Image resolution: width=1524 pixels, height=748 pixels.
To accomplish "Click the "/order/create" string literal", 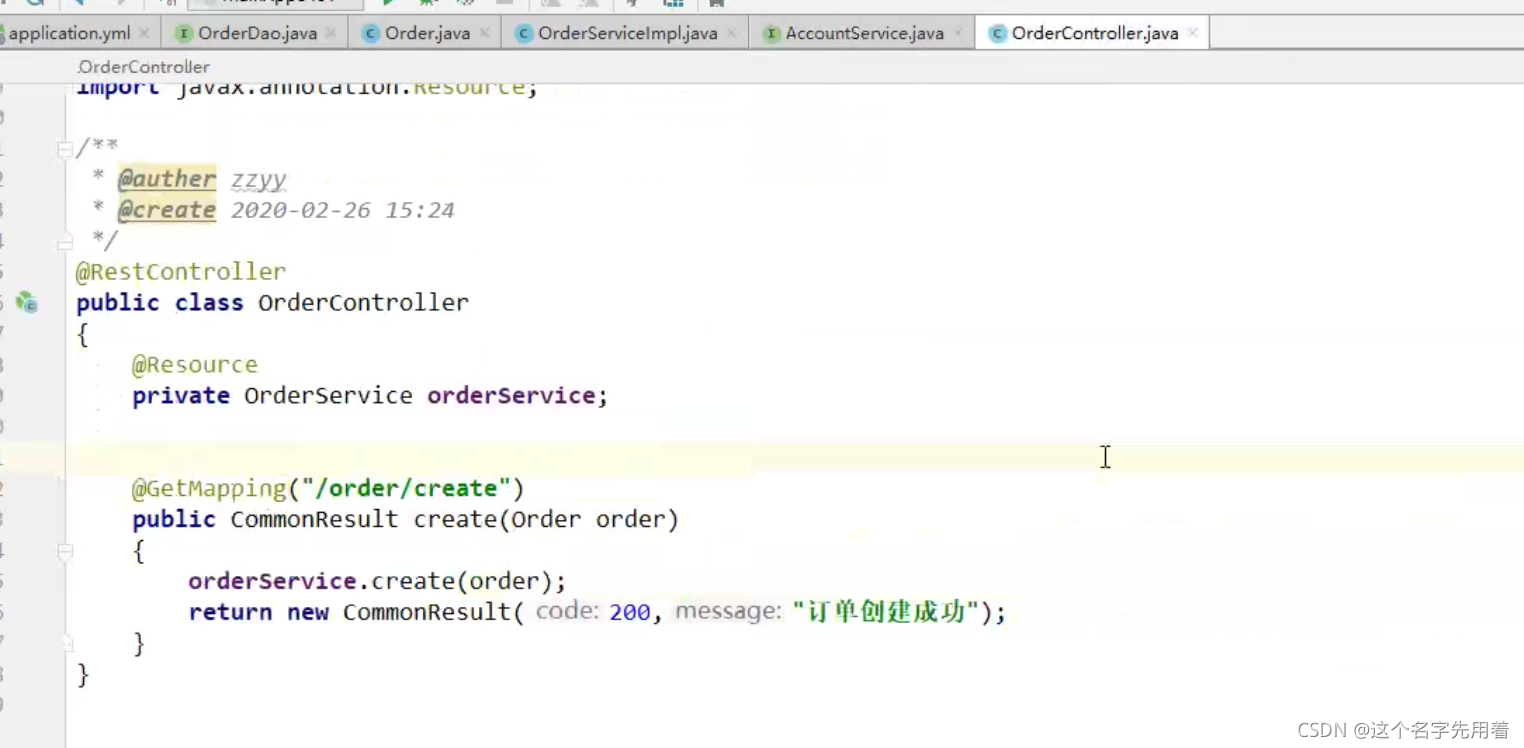I will tap(406, 489).
